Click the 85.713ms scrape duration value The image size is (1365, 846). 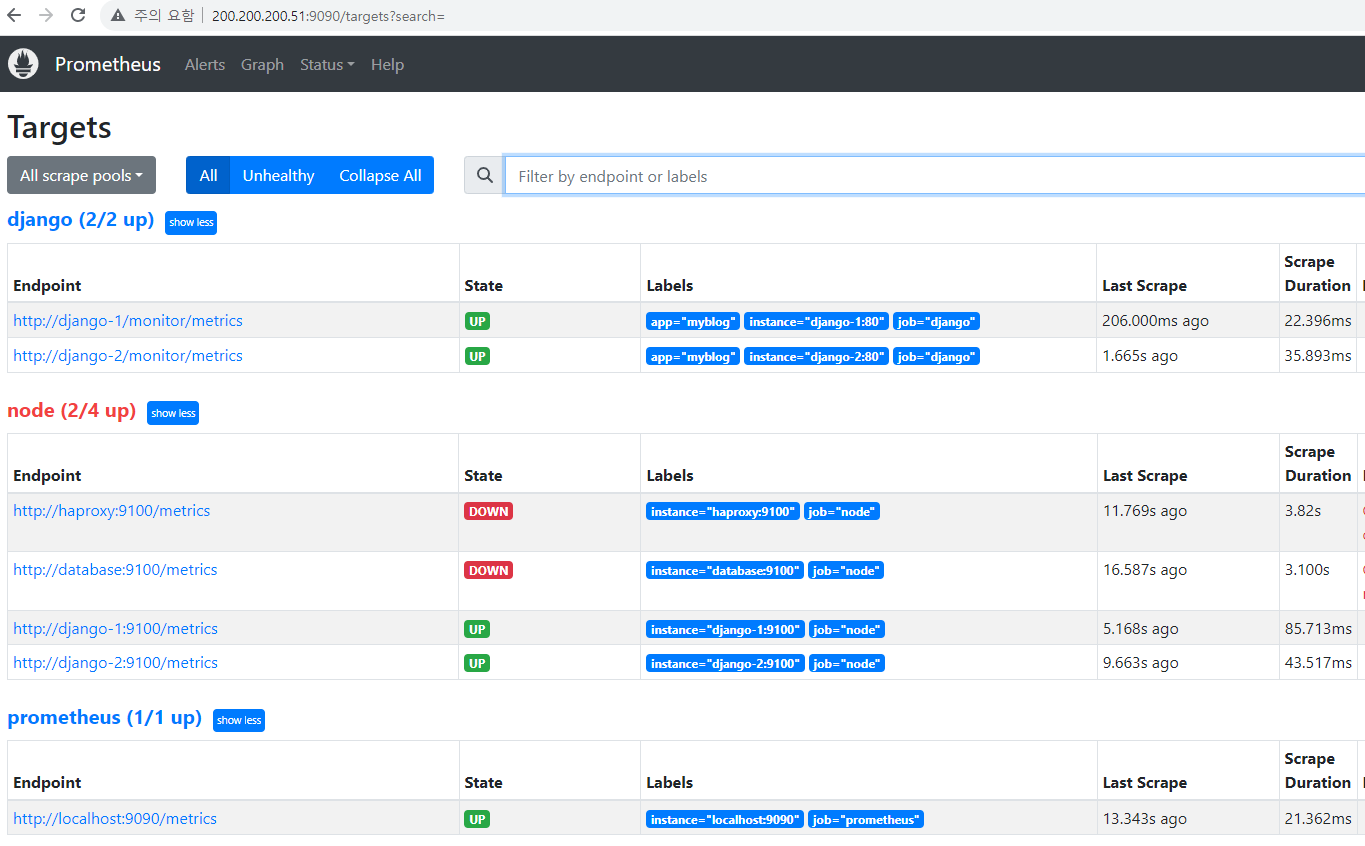[x=1318, y=629]
